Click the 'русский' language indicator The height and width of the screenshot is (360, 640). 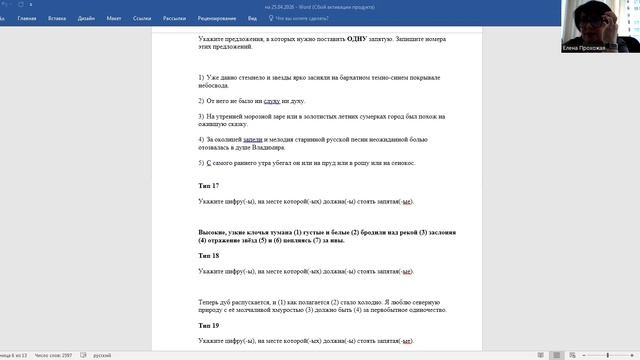click(102, 356)
